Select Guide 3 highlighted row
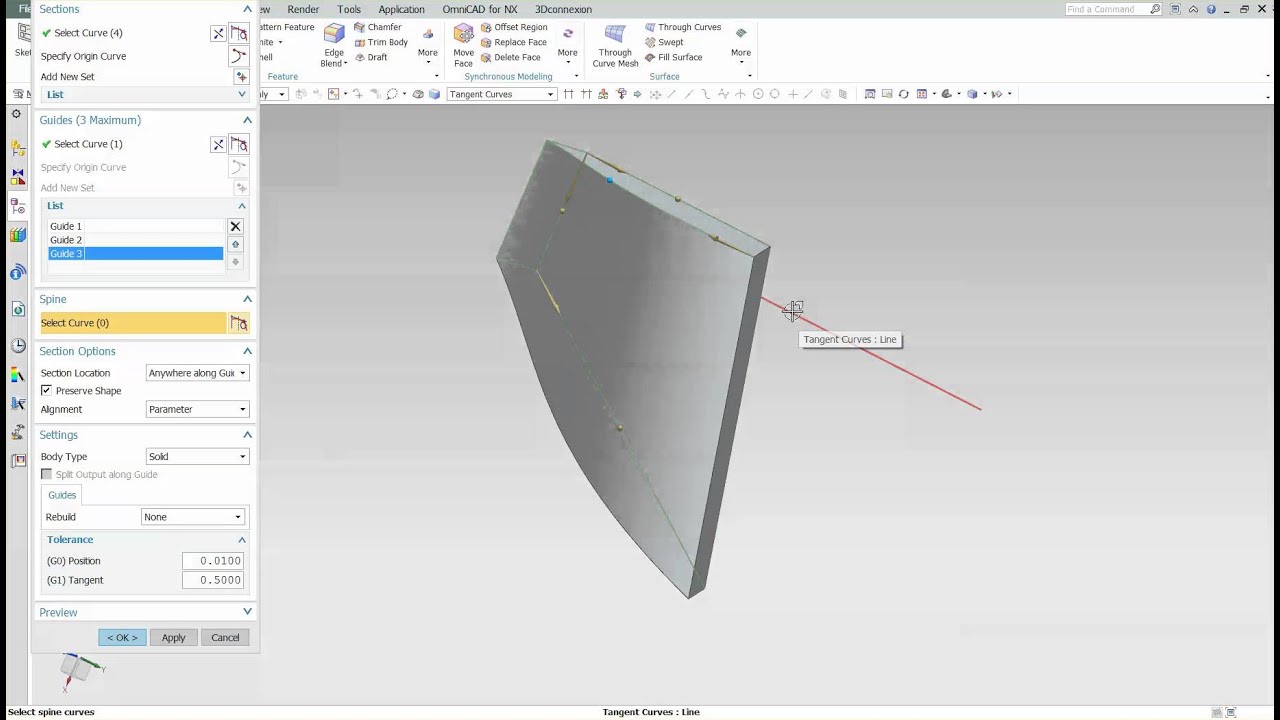This screenshot has height=720, width=1280. coord(136,254)
